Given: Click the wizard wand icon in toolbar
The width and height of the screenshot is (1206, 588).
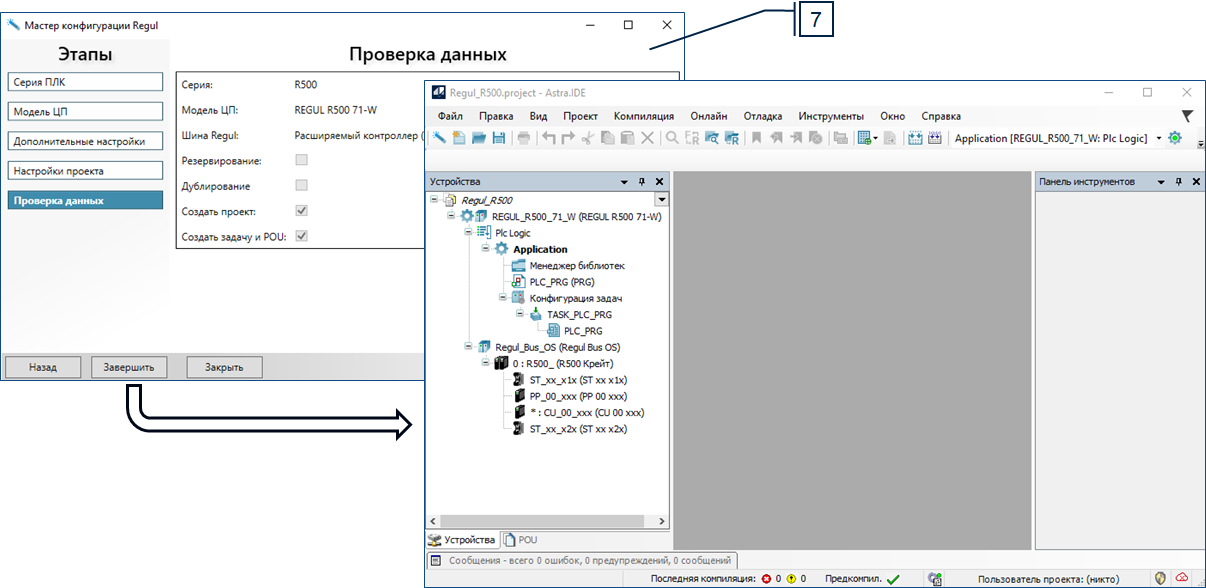Looking at the screenshot, I should coord(439,138).
